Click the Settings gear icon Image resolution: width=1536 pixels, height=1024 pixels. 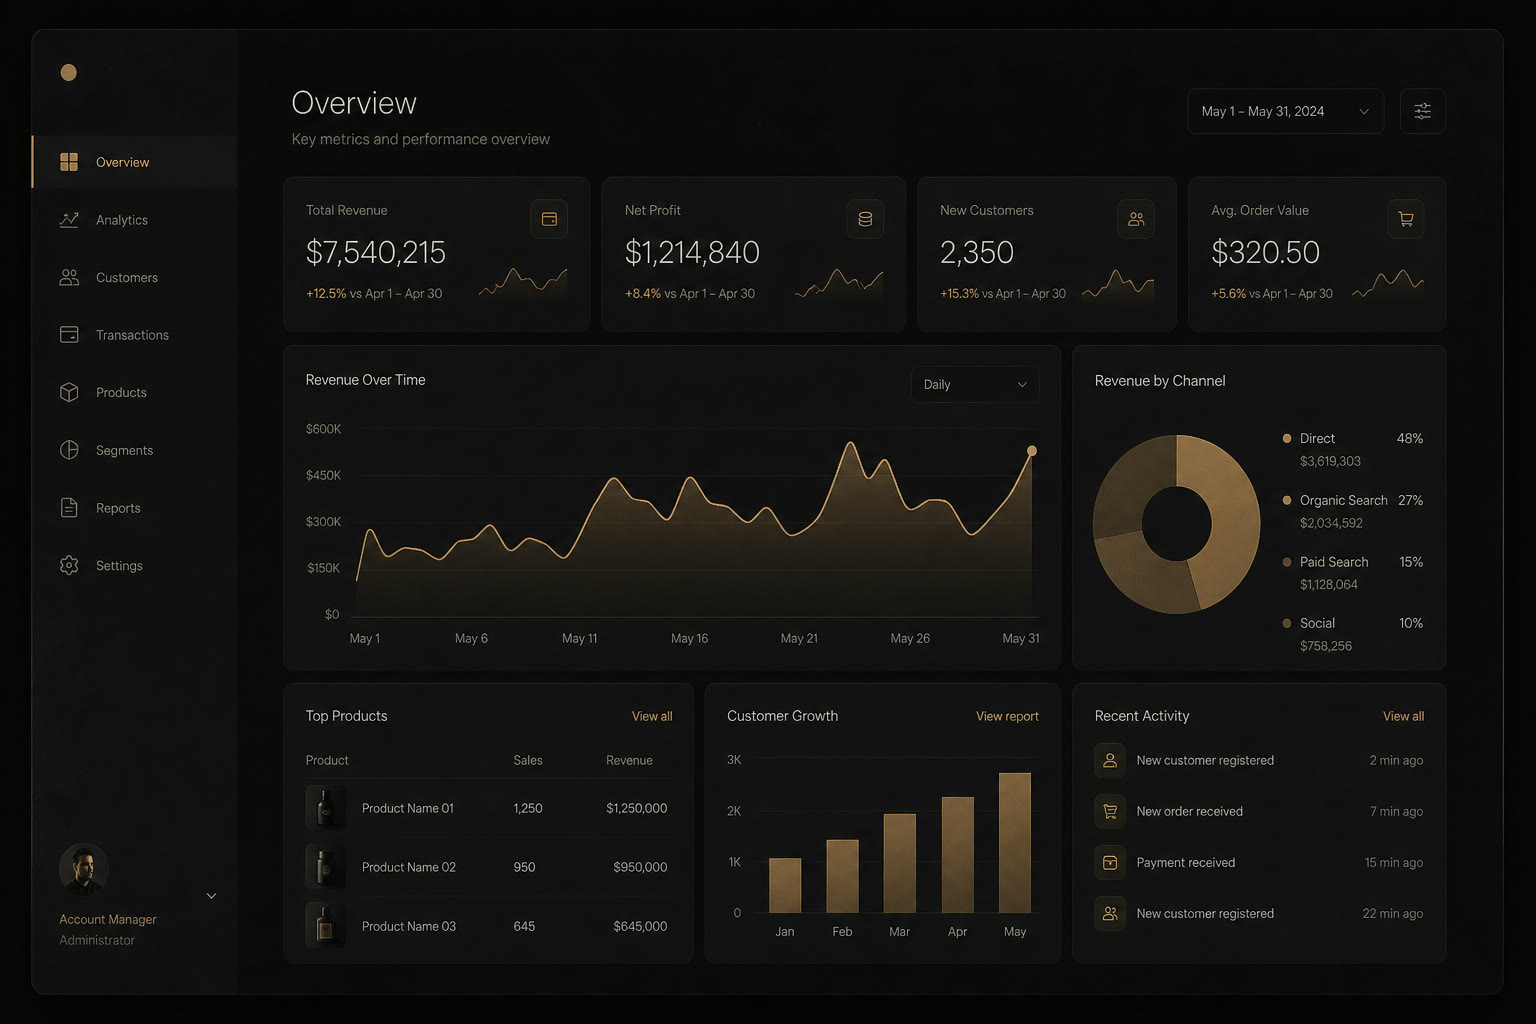(69, 565)
